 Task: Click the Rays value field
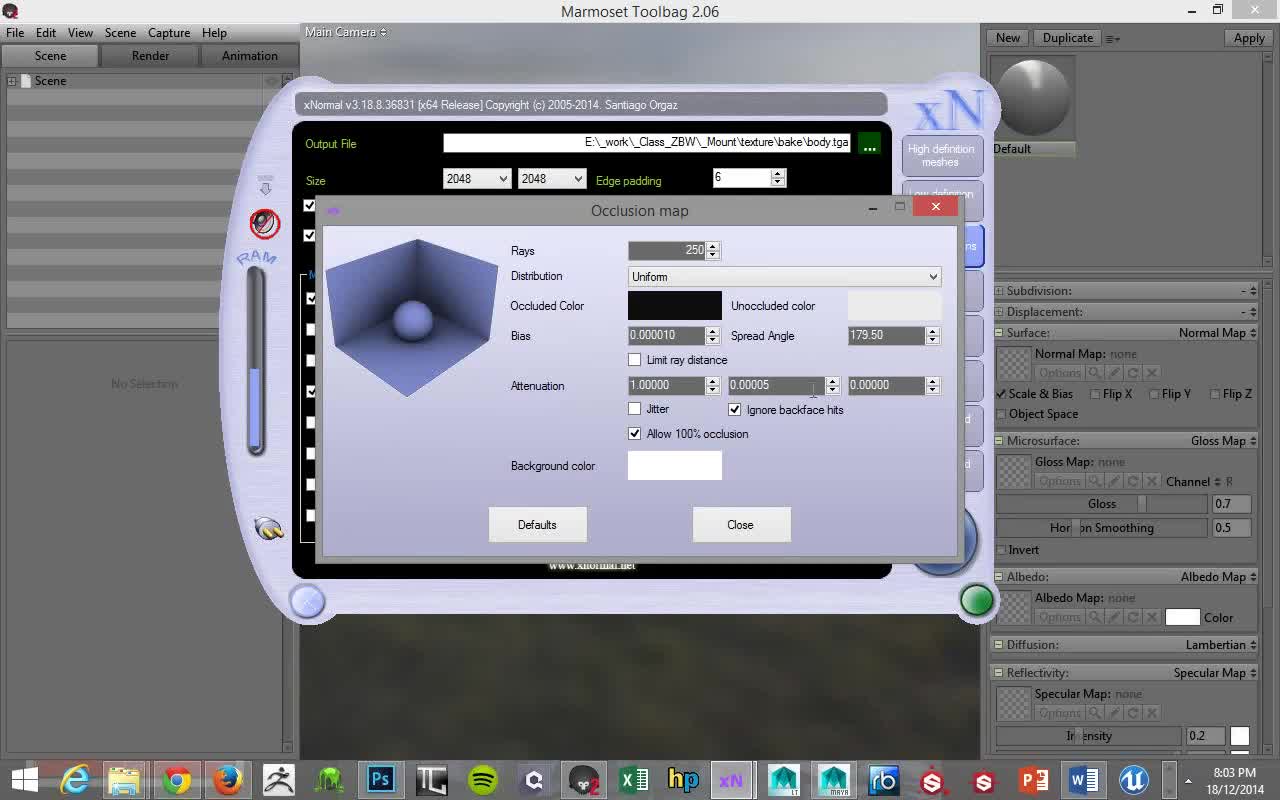pos(667,250)
